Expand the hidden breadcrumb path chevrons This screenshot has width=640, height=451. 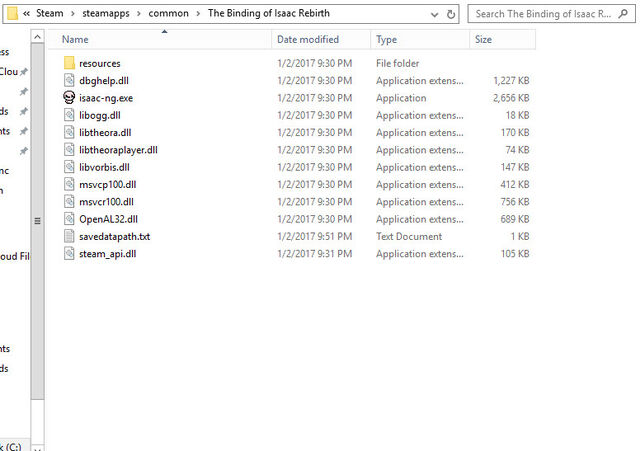tap(27, 13)
